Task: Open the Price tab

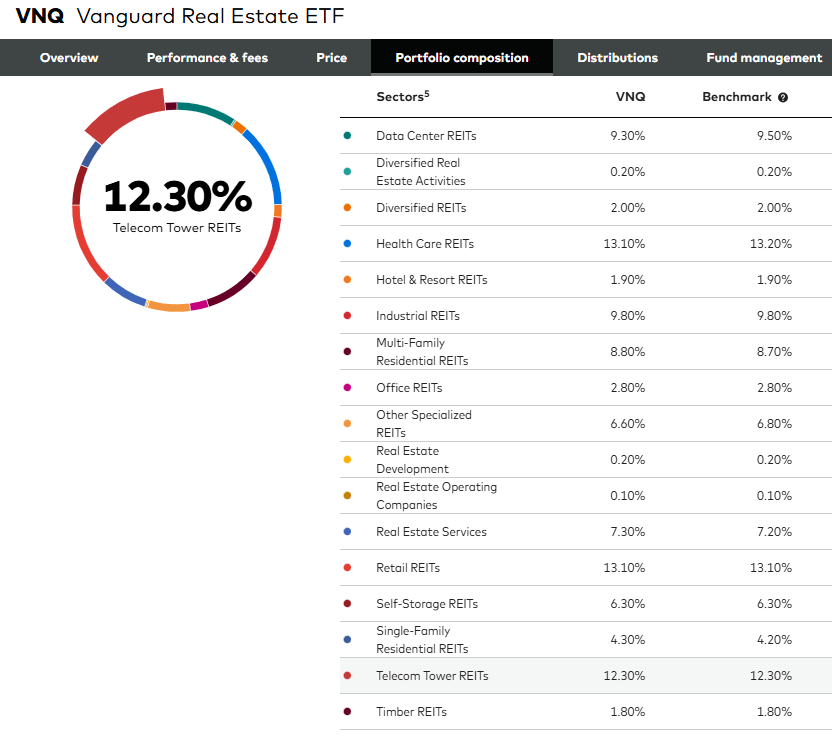Action: click(x=332, y=57)
